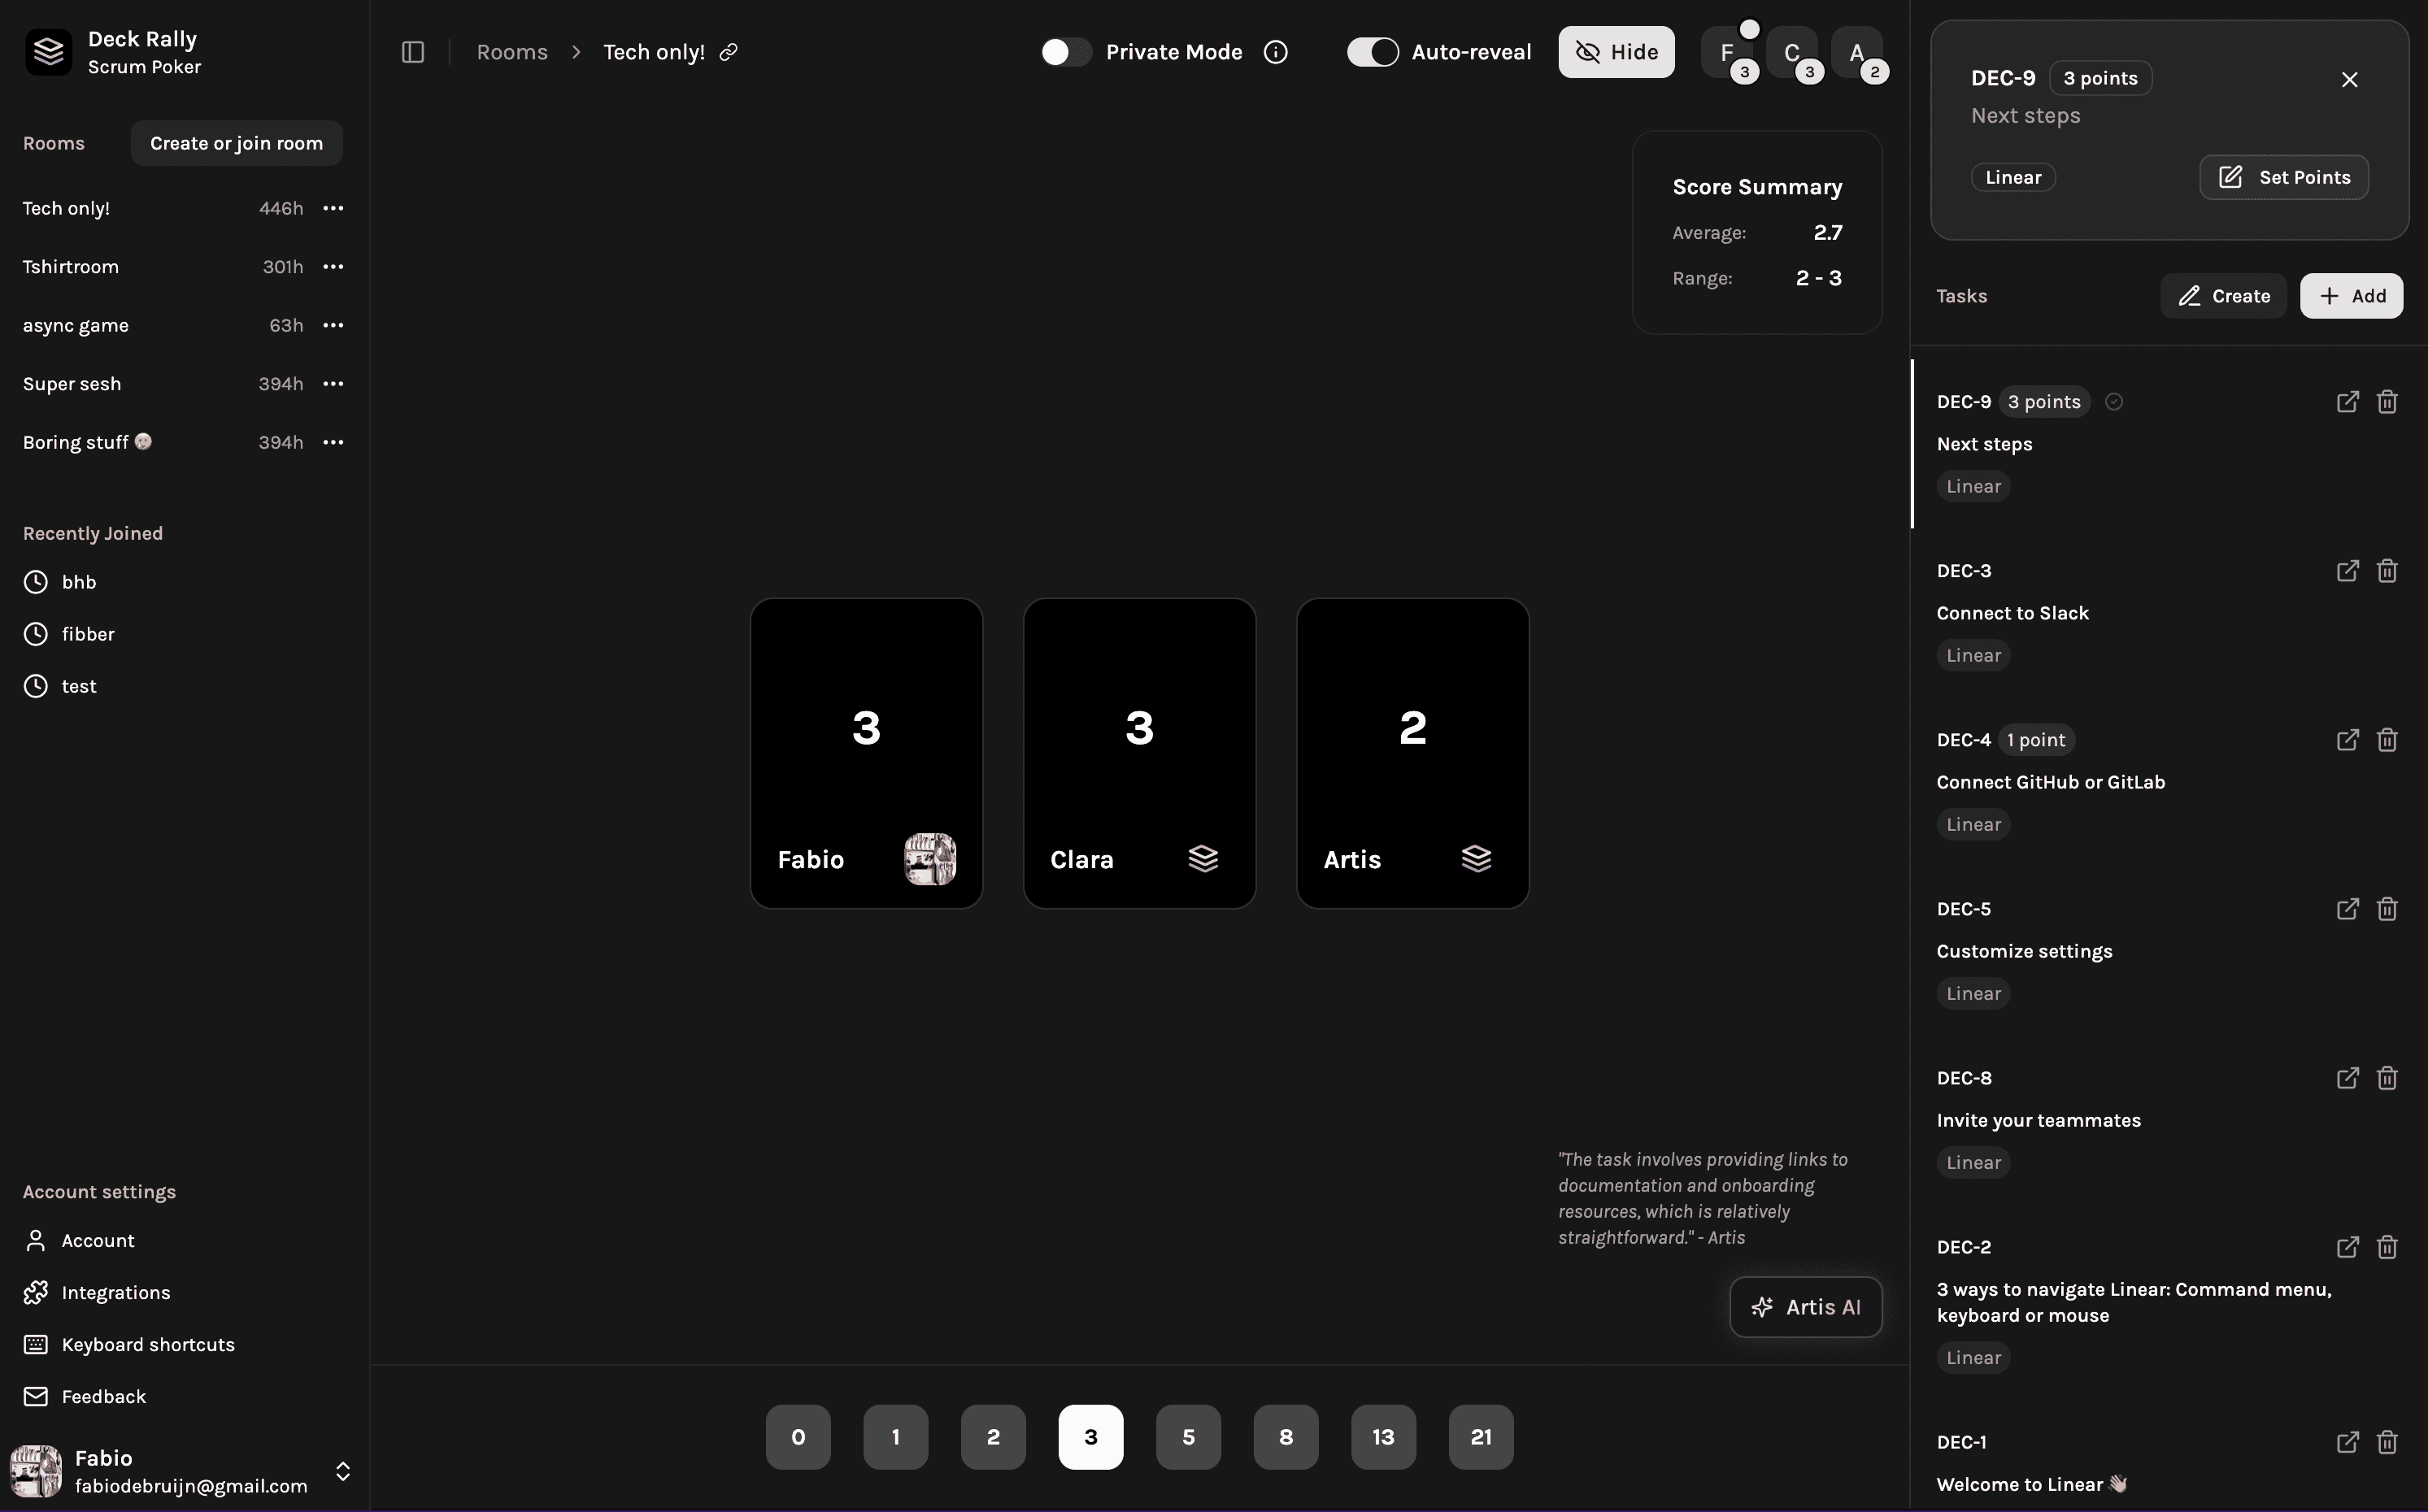Toggle Auto-reveal switch off

(x=1372, y=52)
